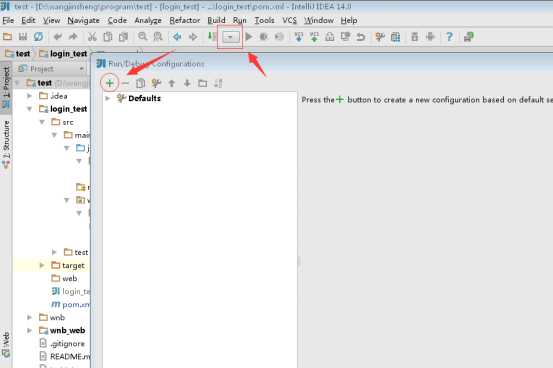
Task: Click the Replace icon in toolbar
Action: (x=158, y=36)
